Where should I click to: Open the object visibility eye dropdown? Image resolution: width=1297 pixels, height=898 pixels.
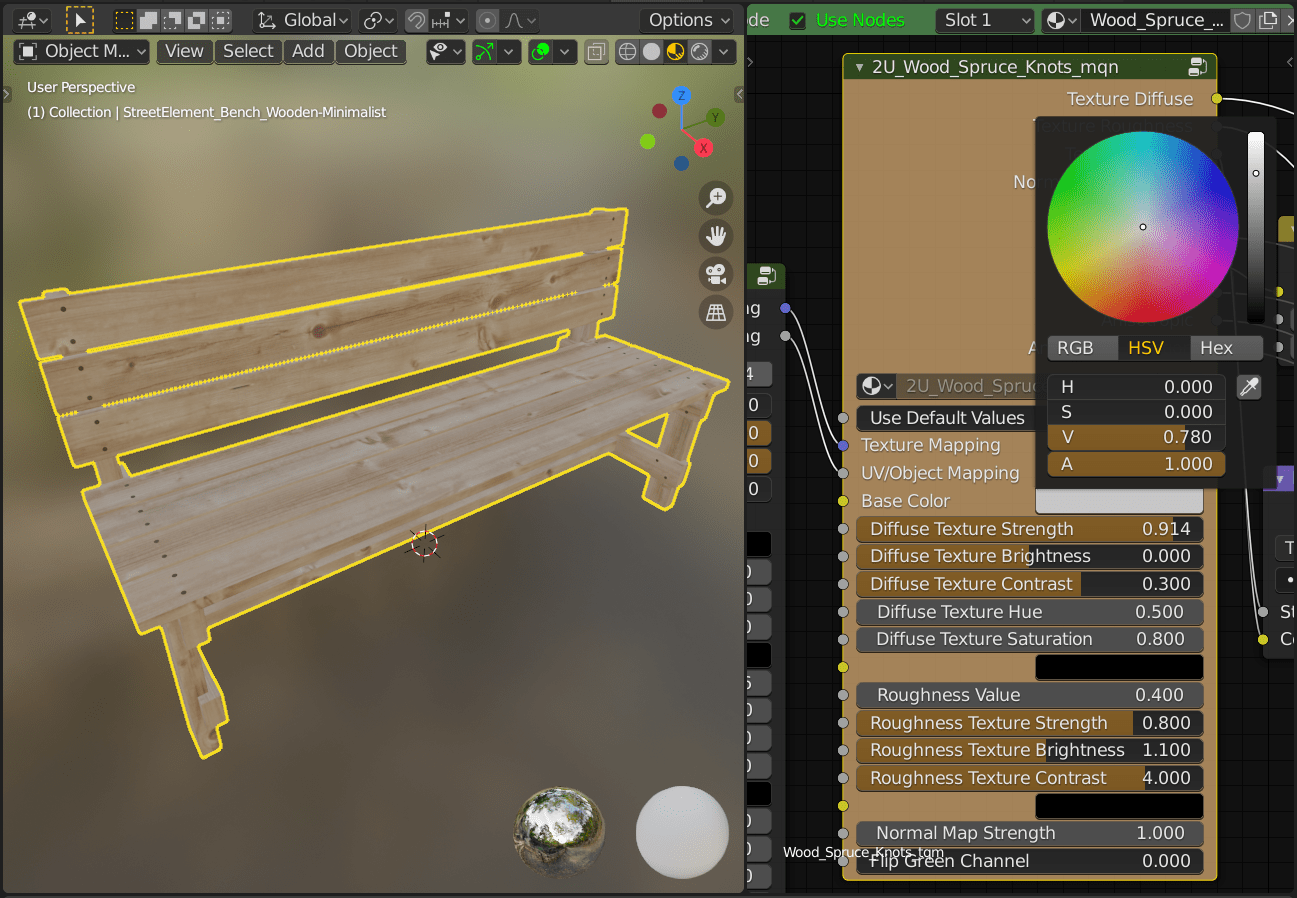[x=447, y=51]
